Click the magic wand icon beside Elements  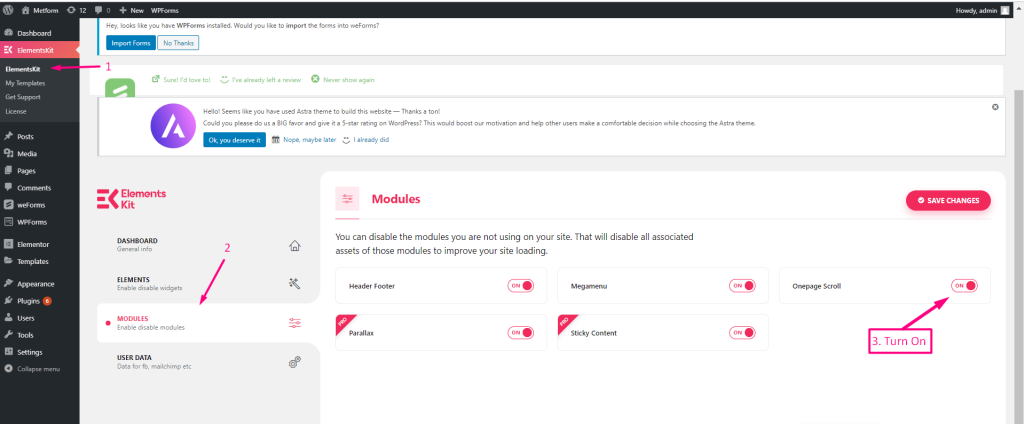(295, 284)
